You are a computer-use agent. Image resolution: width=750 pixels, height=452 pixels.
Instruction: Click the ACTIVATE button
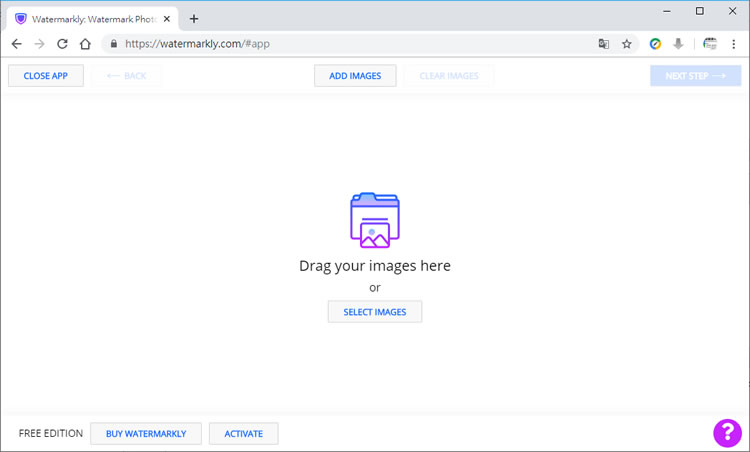(x=243, y=434)
